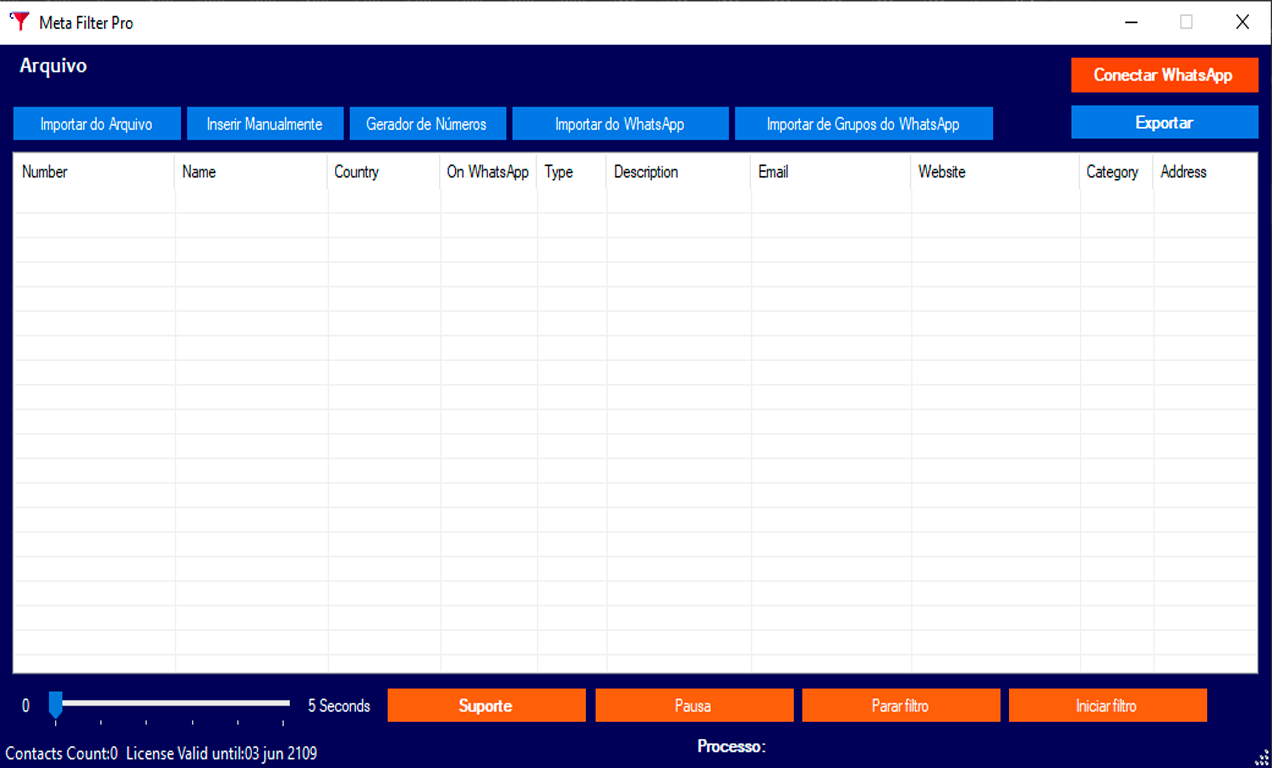Viewport: 1272px width, 768px height.
Task: Click Conectar WhatsApp button
Action: point(1164,75)
